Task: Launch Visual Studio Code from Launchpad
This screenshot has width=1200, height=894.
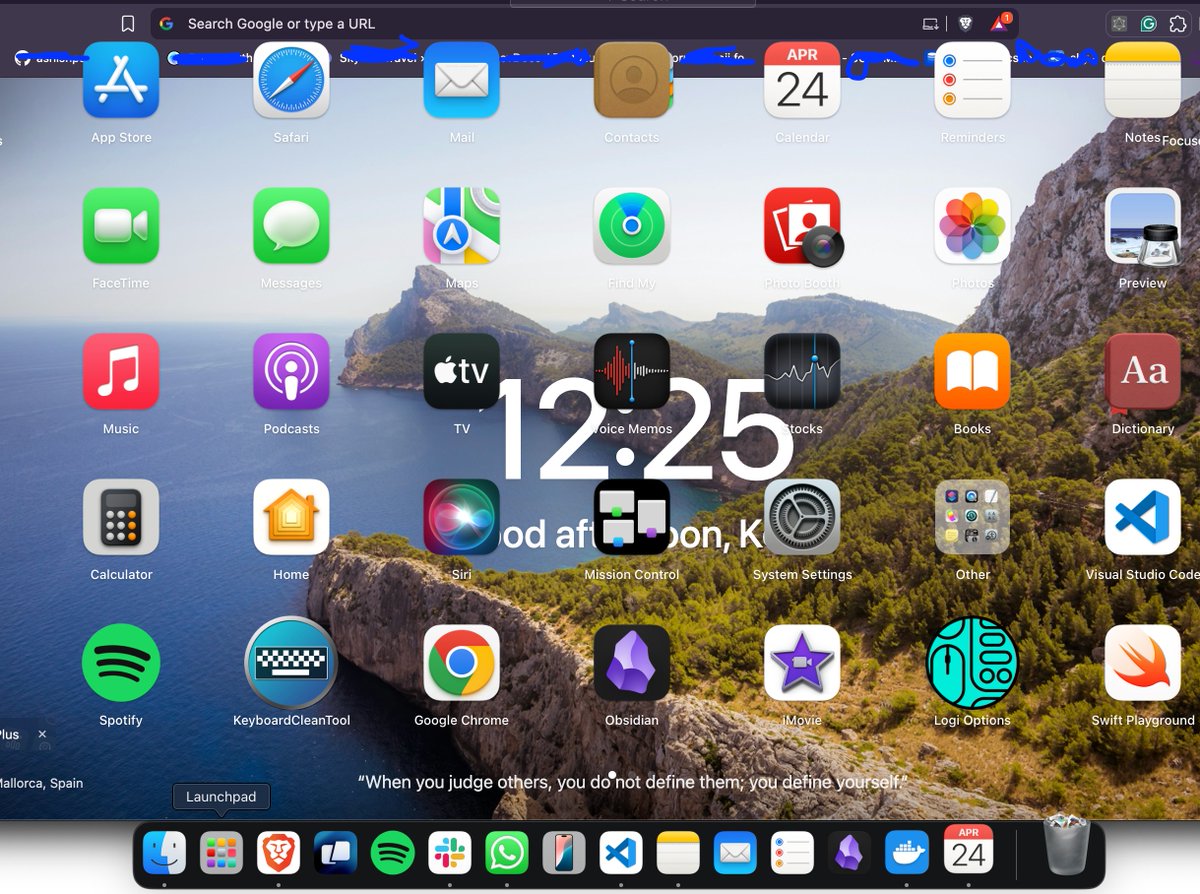Action: [1142, 517]
